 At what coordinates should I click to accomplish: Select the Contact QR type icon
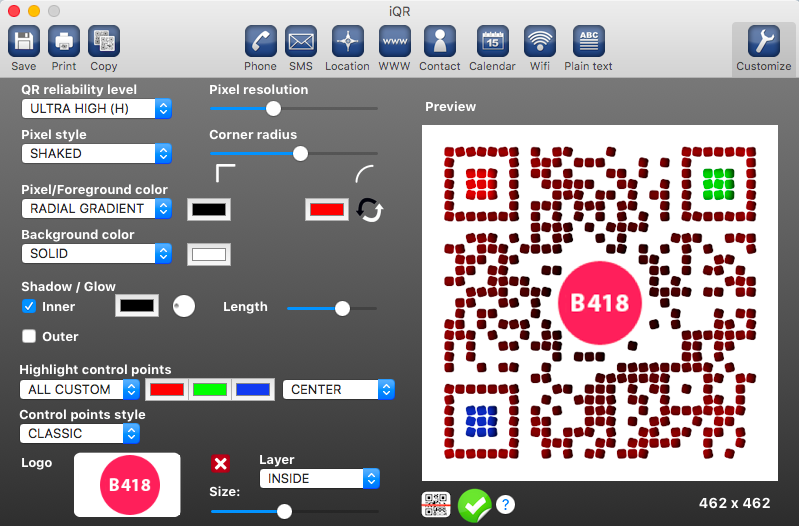(440, 41)
